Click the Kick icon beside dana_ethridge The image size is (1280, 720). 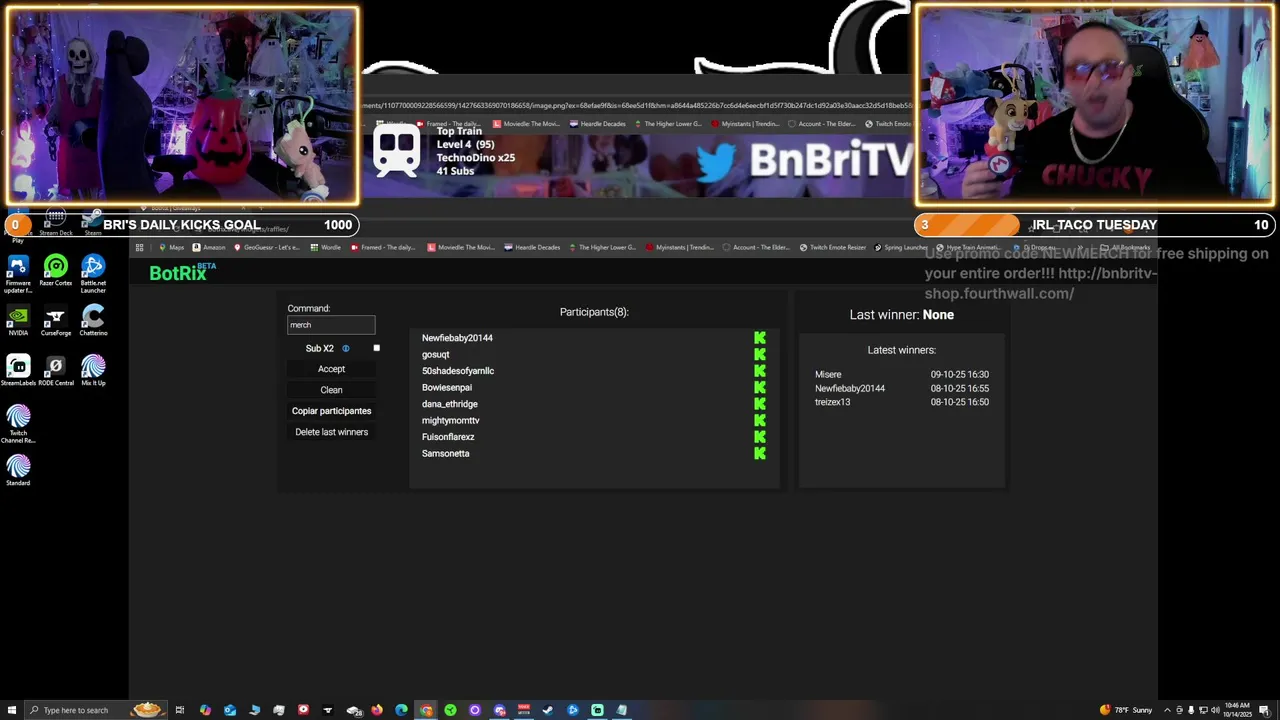pyautogui.click(x=760, y=404)
